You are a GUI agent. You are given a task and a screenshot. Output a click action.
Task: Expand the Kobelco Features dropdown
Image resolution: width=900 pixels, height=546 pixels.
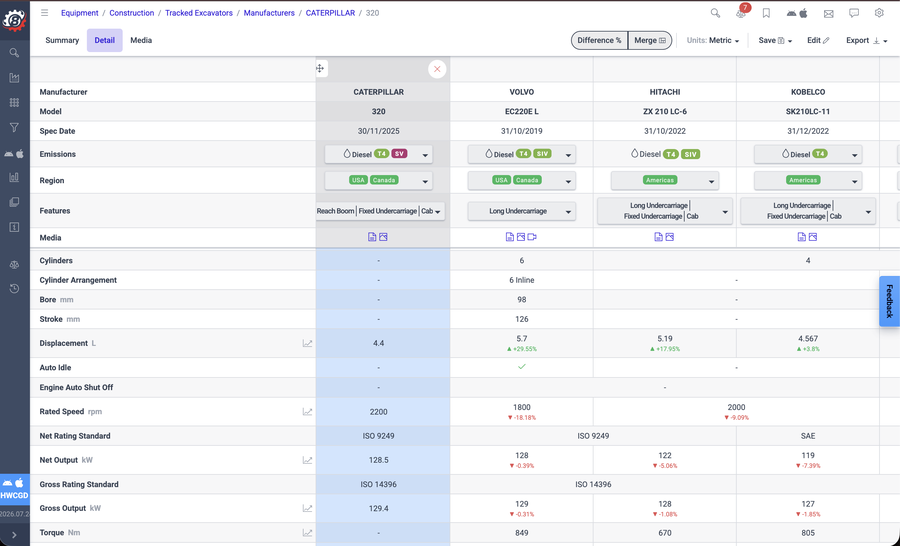808,211
